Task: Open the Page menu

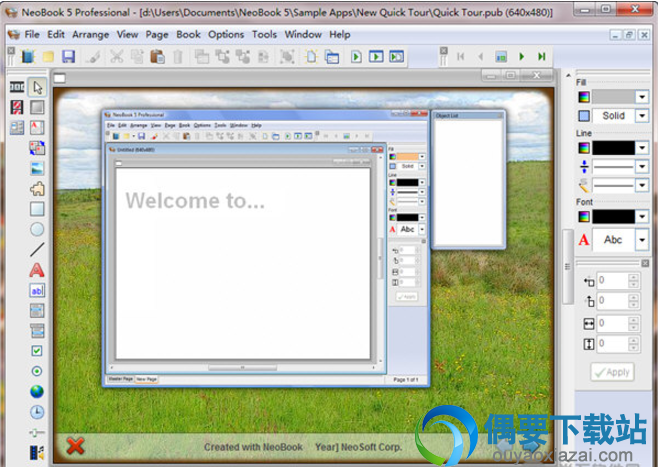Action: [157, 34]
